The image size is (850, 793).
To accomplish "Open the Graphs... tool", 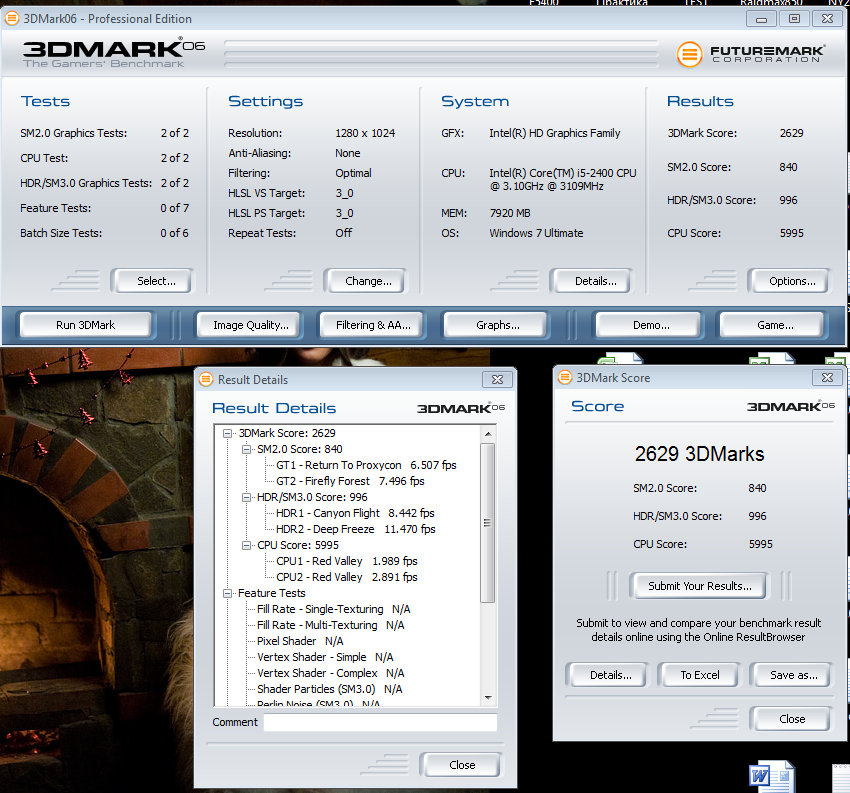I will click(x=496, y=325).
